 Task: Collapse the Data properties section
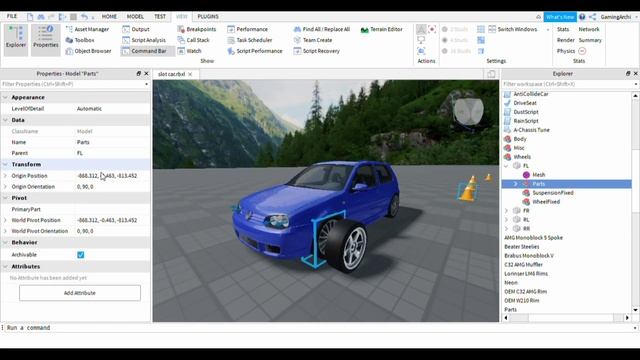click(x=5, y=120)
